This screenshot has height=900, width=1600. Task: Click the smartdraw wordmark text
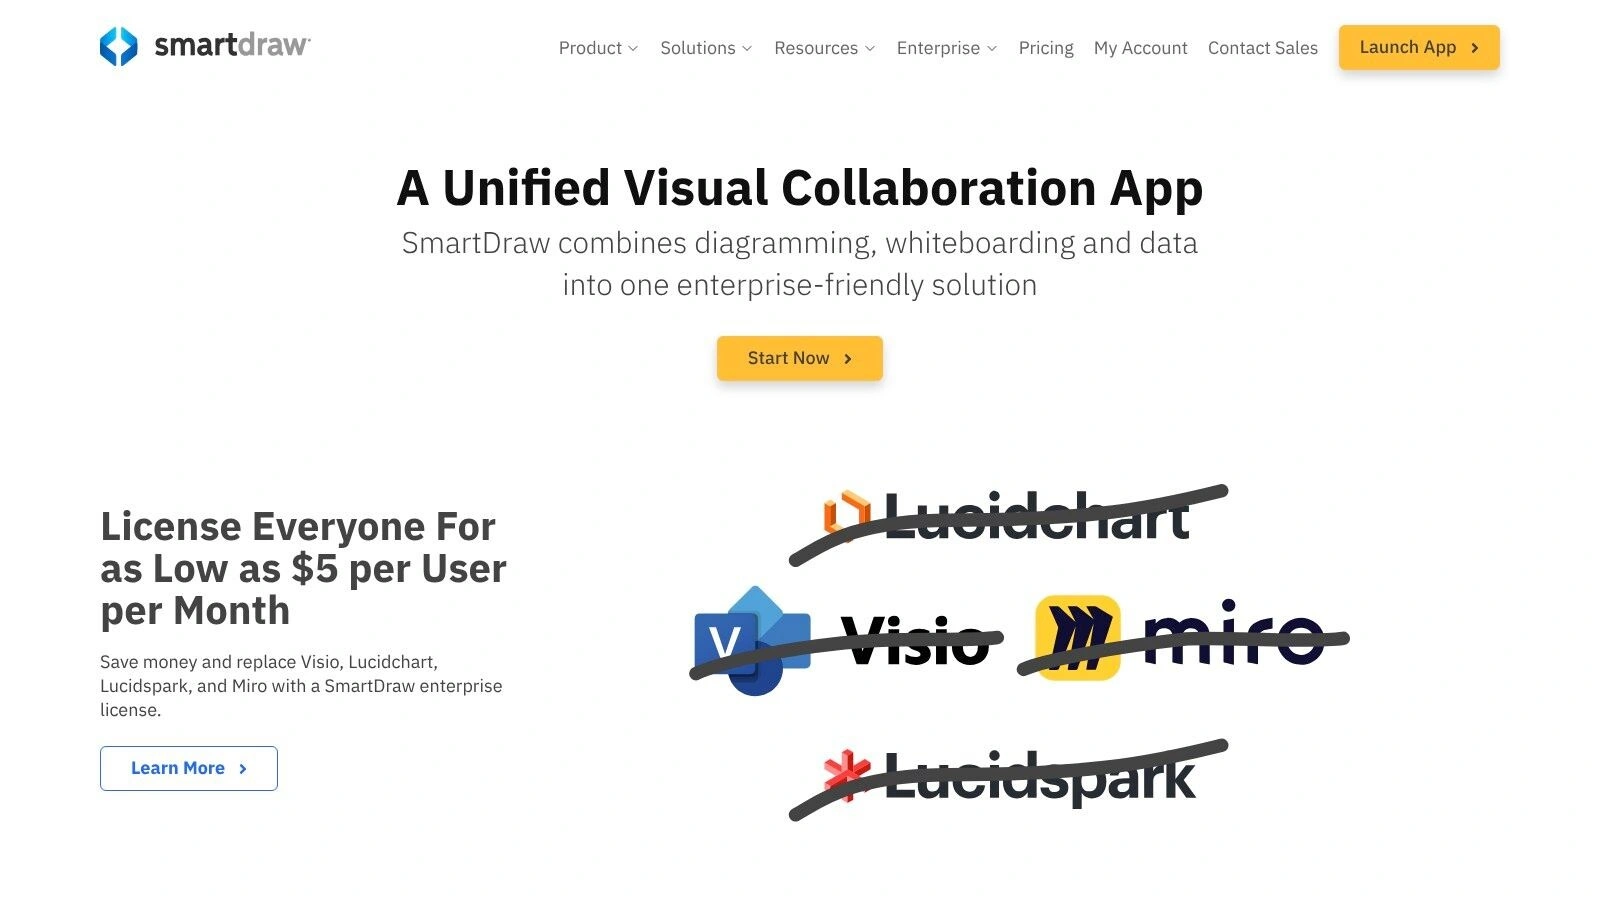[x=232, y=46]
